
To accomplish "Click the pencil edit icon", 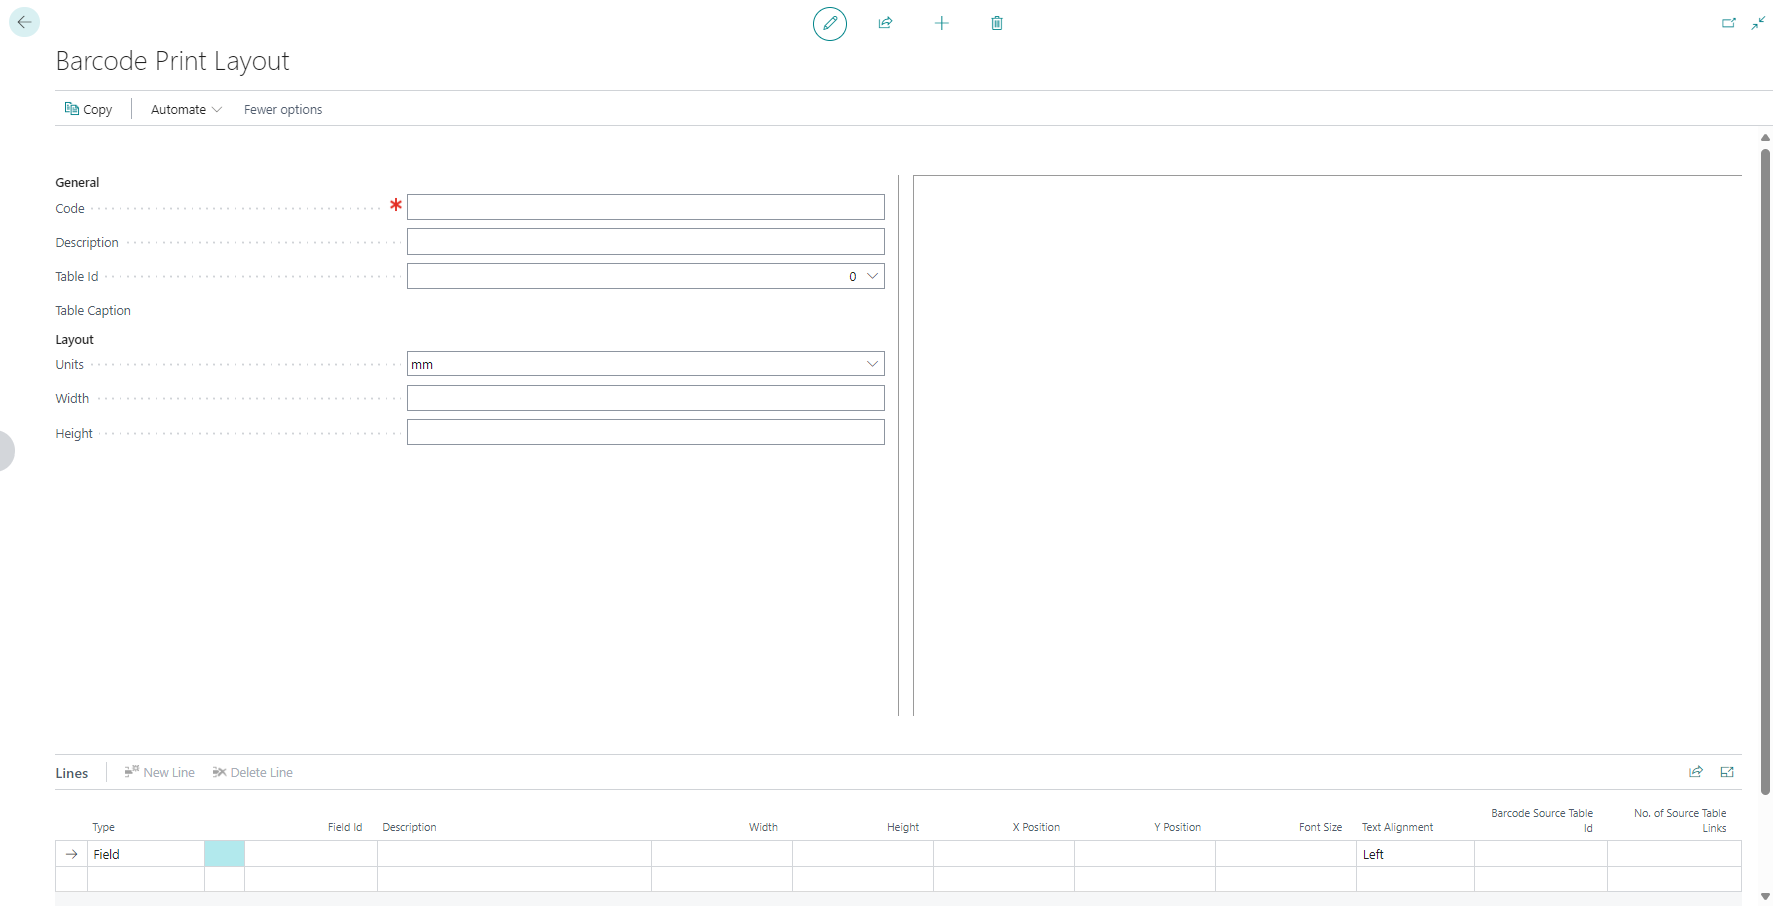I will pos(829,23).
